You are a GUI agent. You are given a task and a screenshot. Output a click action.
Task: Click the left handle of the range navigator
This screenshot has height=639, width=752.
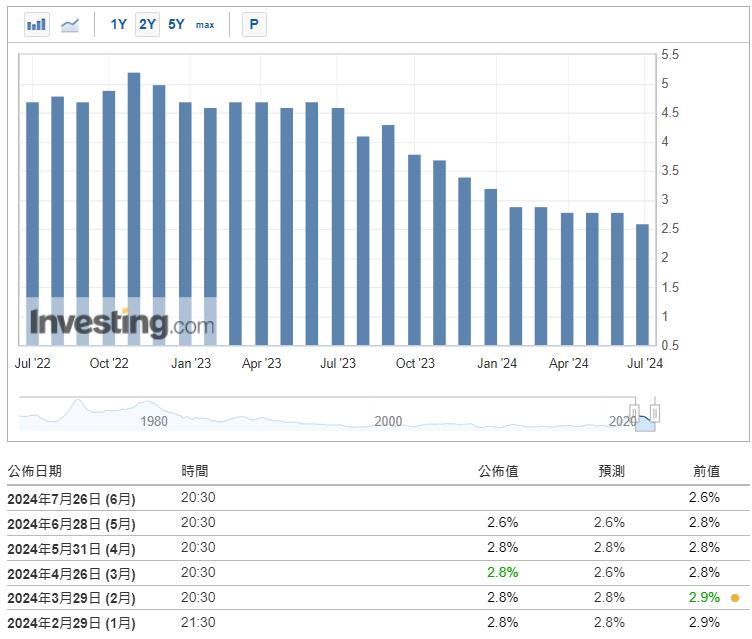[634, 412]
